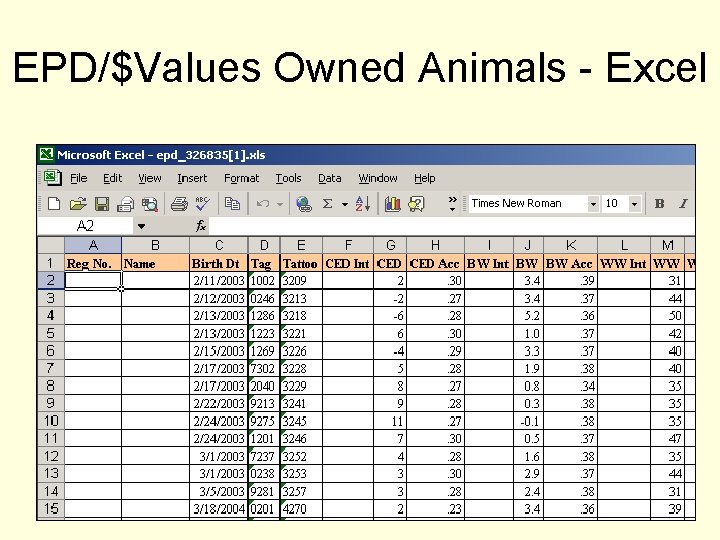Click the Print printer icon
This screenshot has height=540, width=720.
[x=179, y=203]
